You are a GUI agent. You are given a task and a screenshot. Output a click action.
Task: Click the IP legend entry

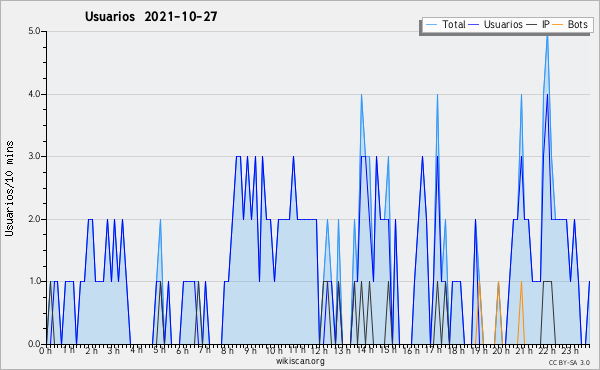pos(538,24)
